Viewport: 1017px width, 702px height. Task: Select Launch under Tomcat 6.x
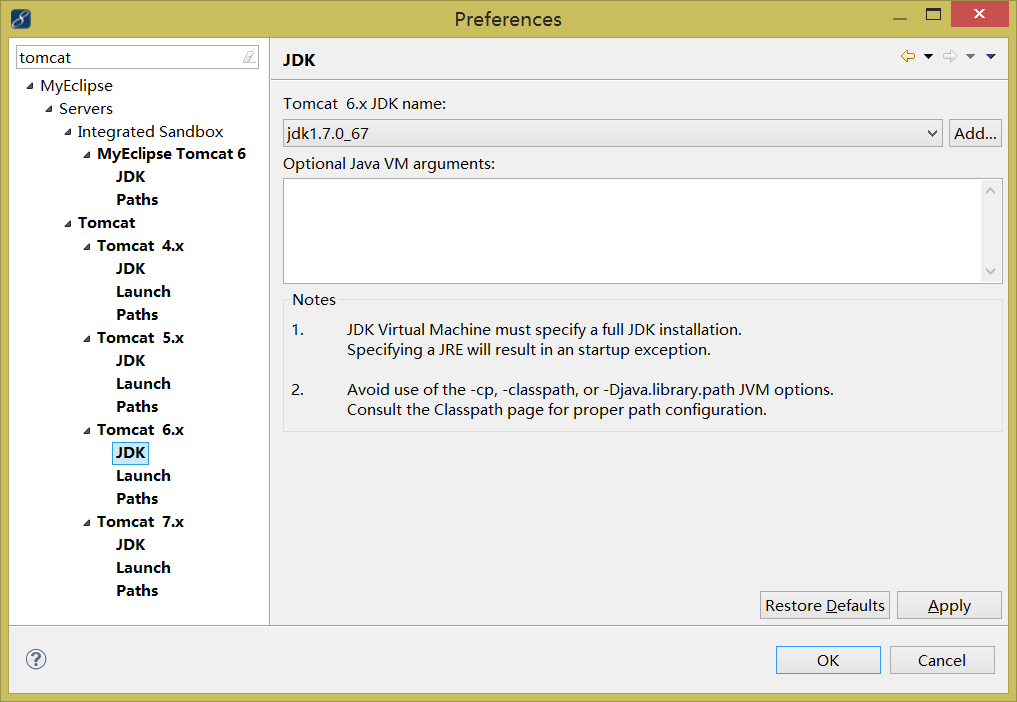point(143,476)
